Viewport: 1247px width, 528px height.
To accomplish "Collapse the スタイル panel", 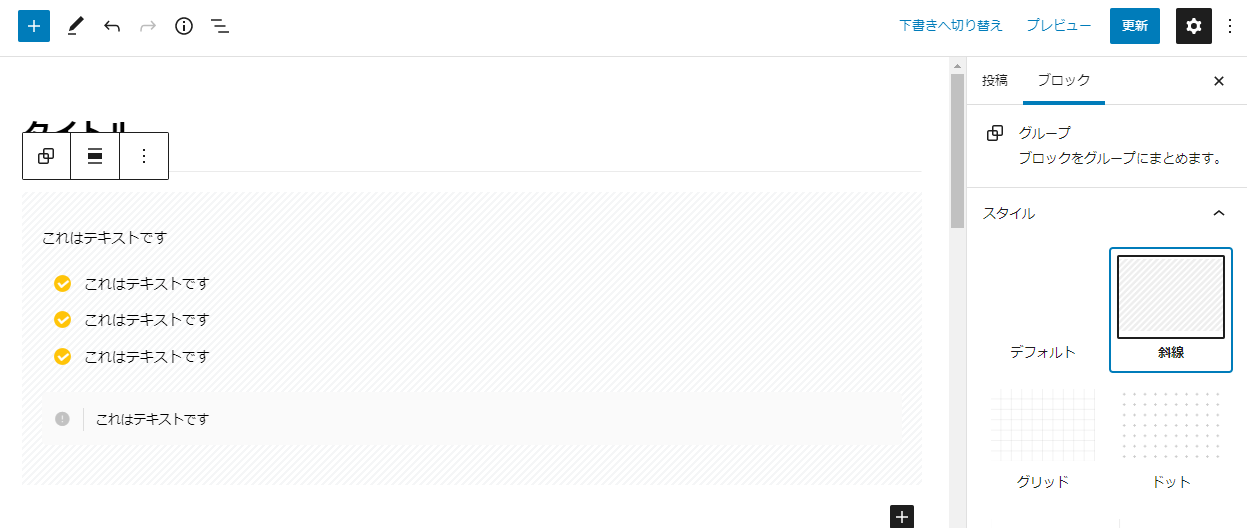I will click(1218, 213).
